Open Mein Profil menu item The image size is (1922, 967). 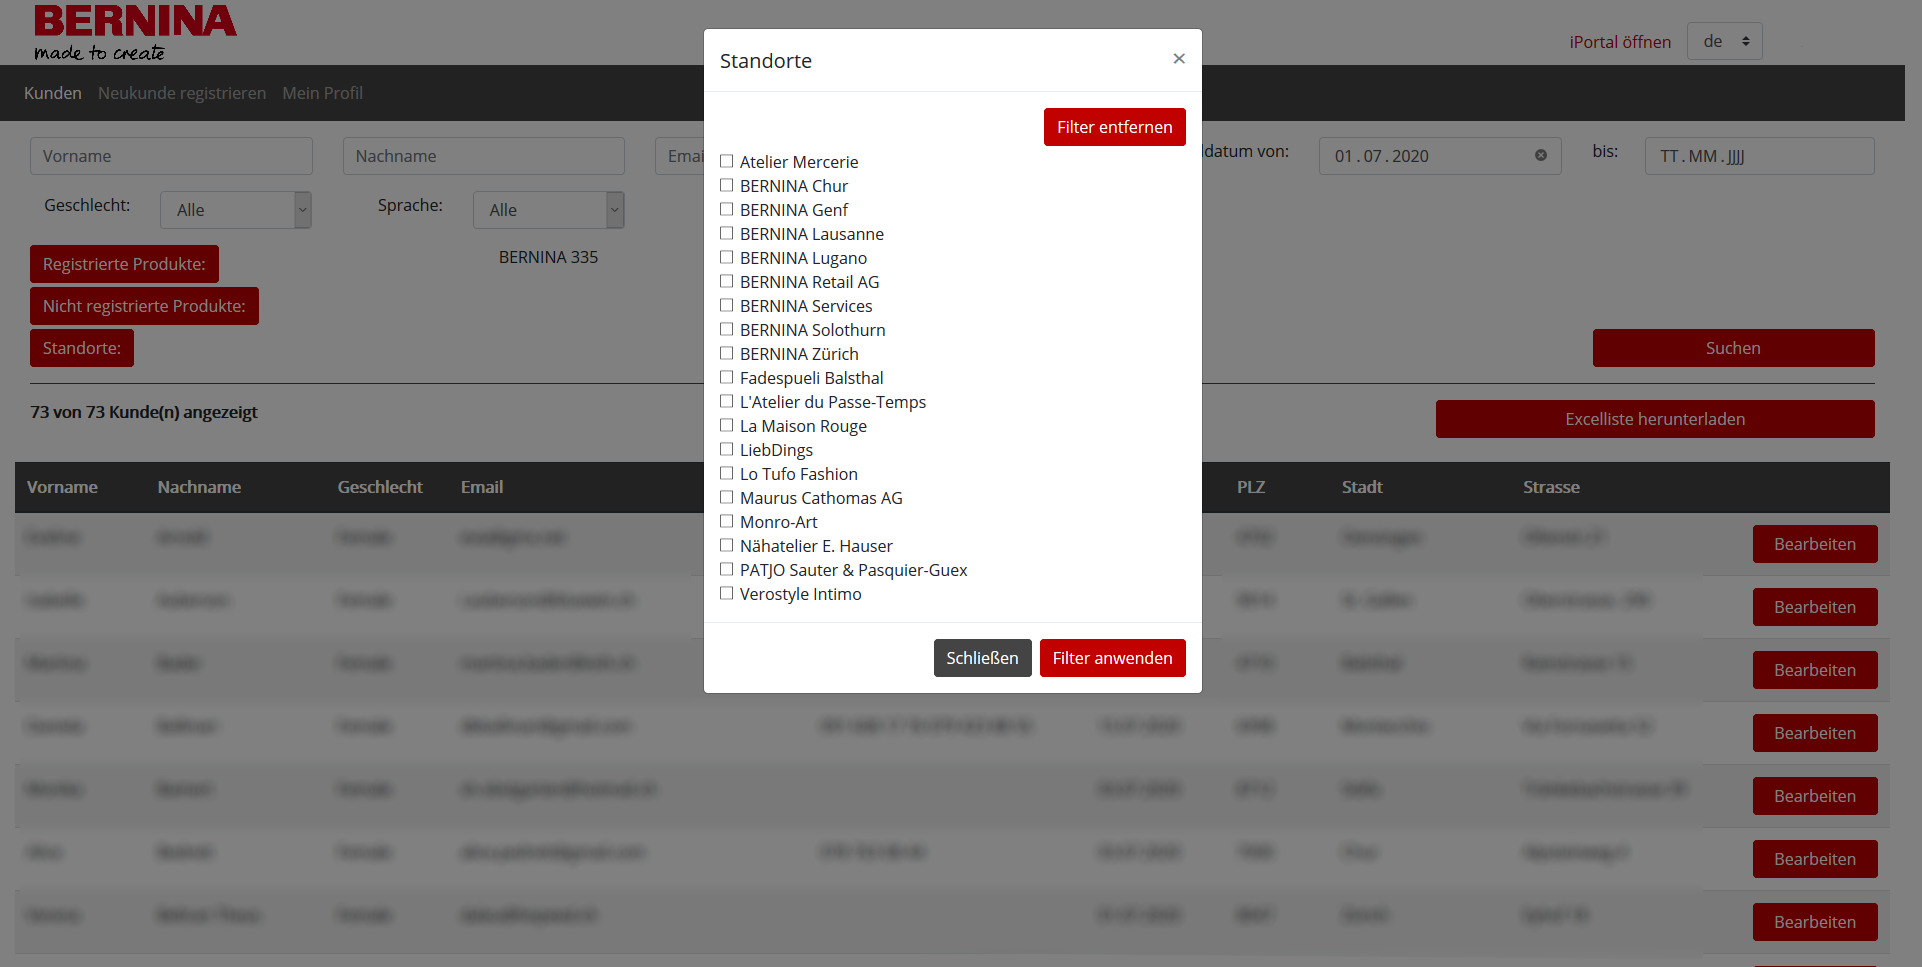click(322, 93)
